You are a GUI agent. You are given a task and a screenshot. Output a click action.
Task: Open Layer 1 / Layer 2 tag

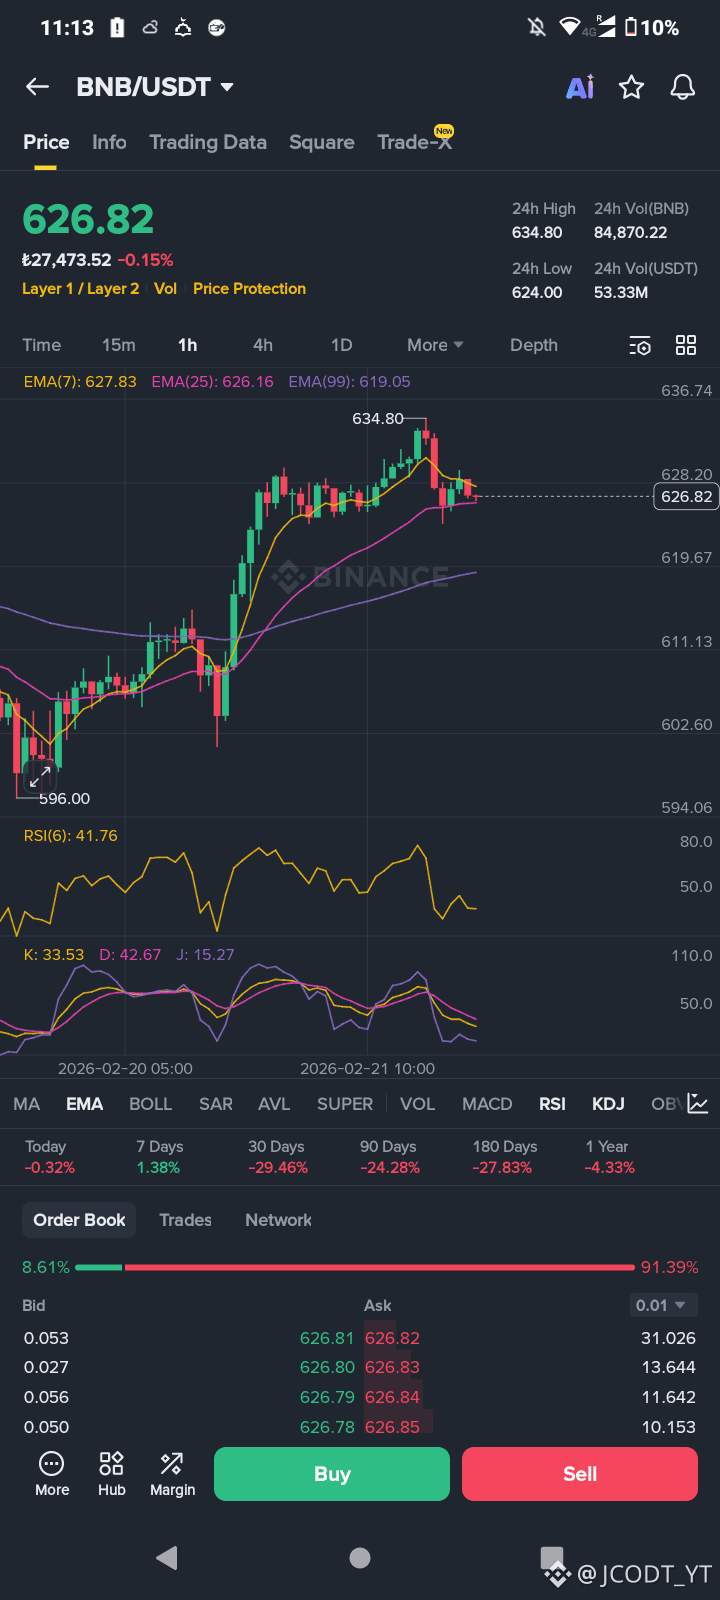(80, 289)
